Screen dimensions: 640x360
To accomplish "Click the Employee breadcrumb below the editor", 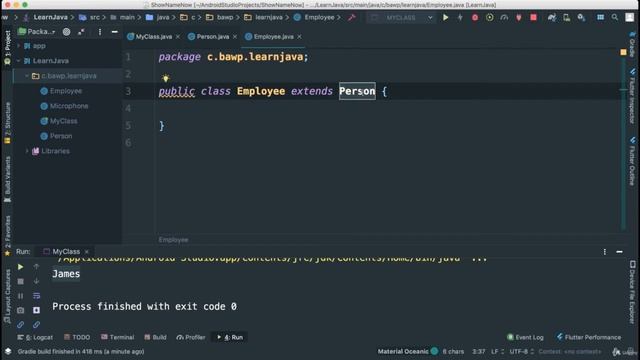I will (173, 240).
